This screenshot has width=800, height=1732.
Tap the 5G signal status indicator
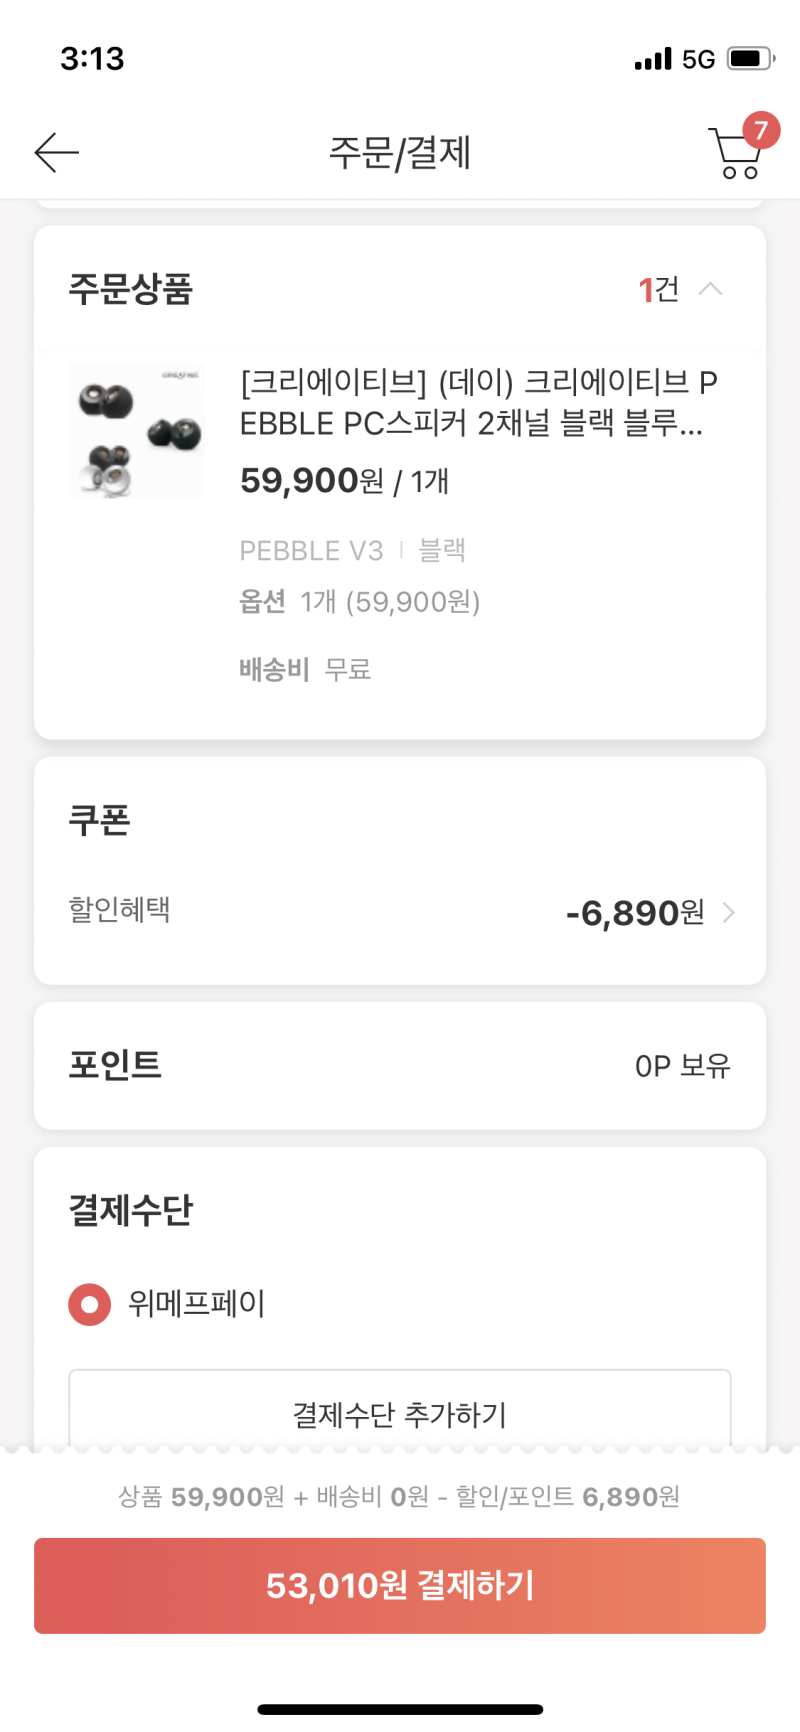click(x=699, y=59)
